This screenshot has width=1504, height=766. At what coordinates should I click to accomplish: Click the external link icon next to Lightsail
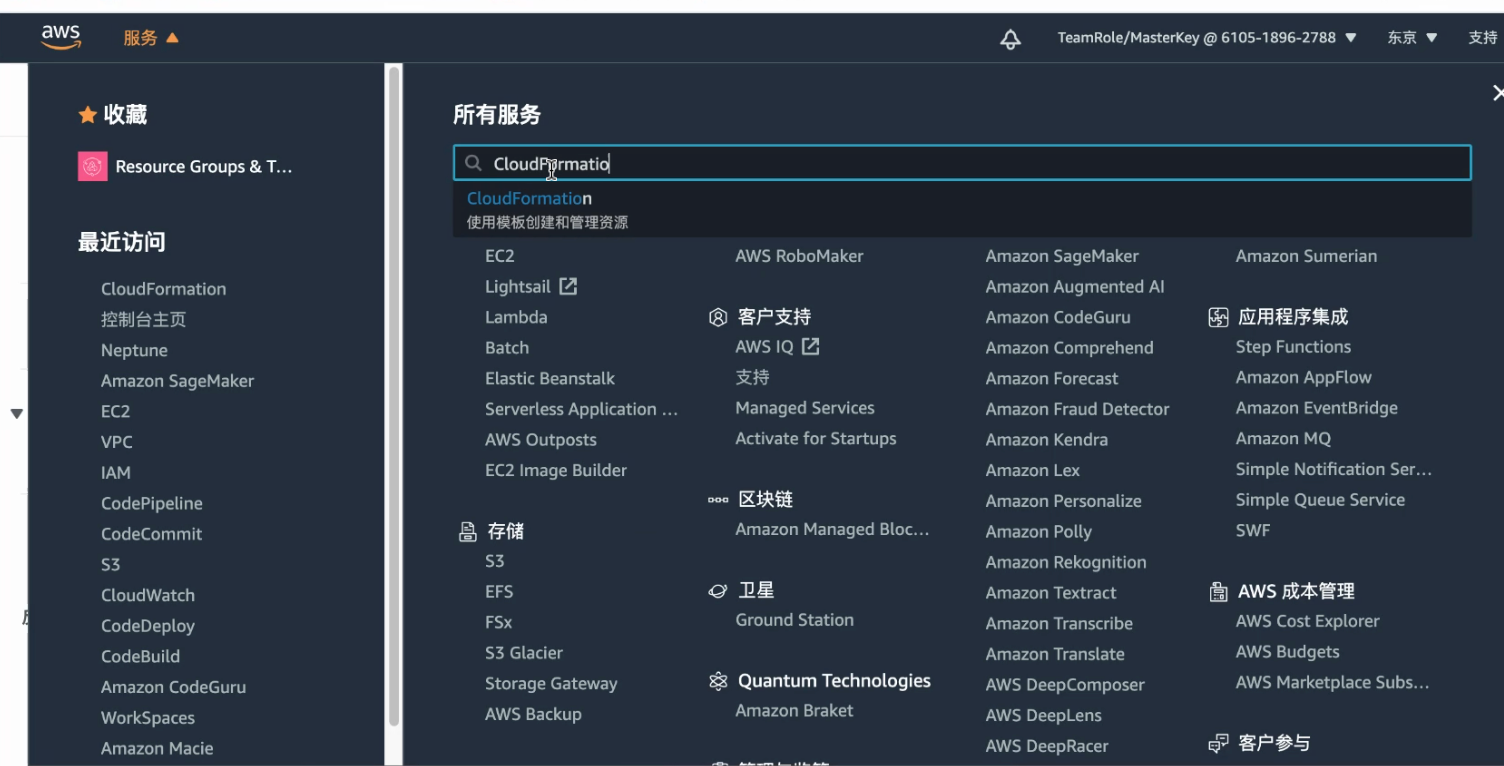568,286
